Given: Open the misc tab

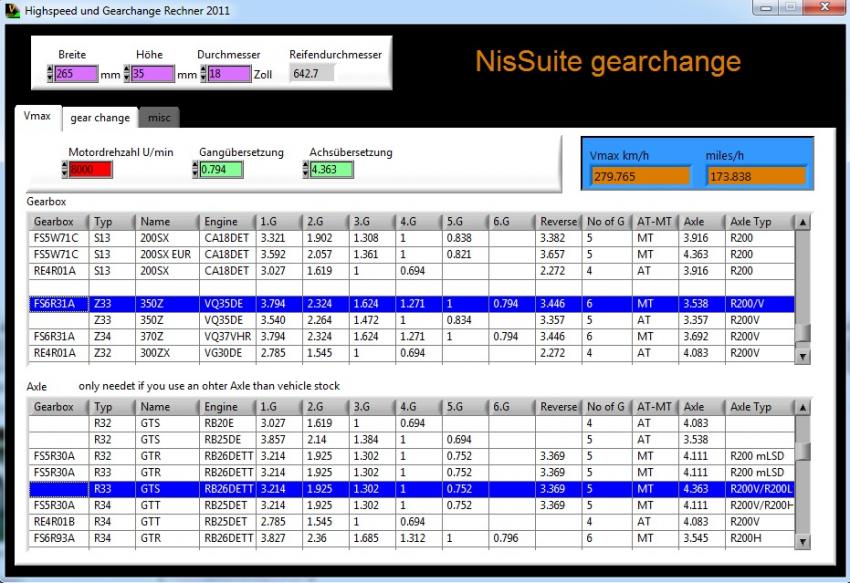Looking at the screenshot, I should pyautogui.click(x=159, y=118).
